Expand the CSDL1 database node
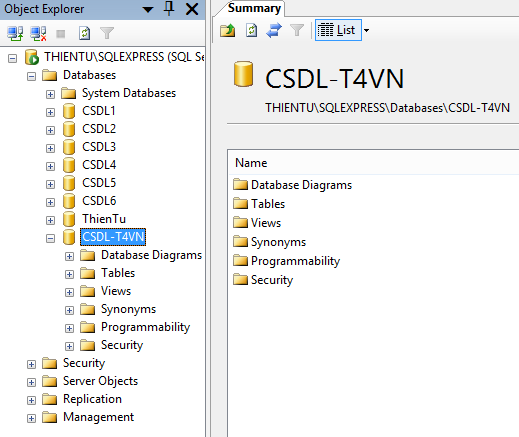Image resolution: width=519 pixels, height=437 pixels. tap(50, 113)
